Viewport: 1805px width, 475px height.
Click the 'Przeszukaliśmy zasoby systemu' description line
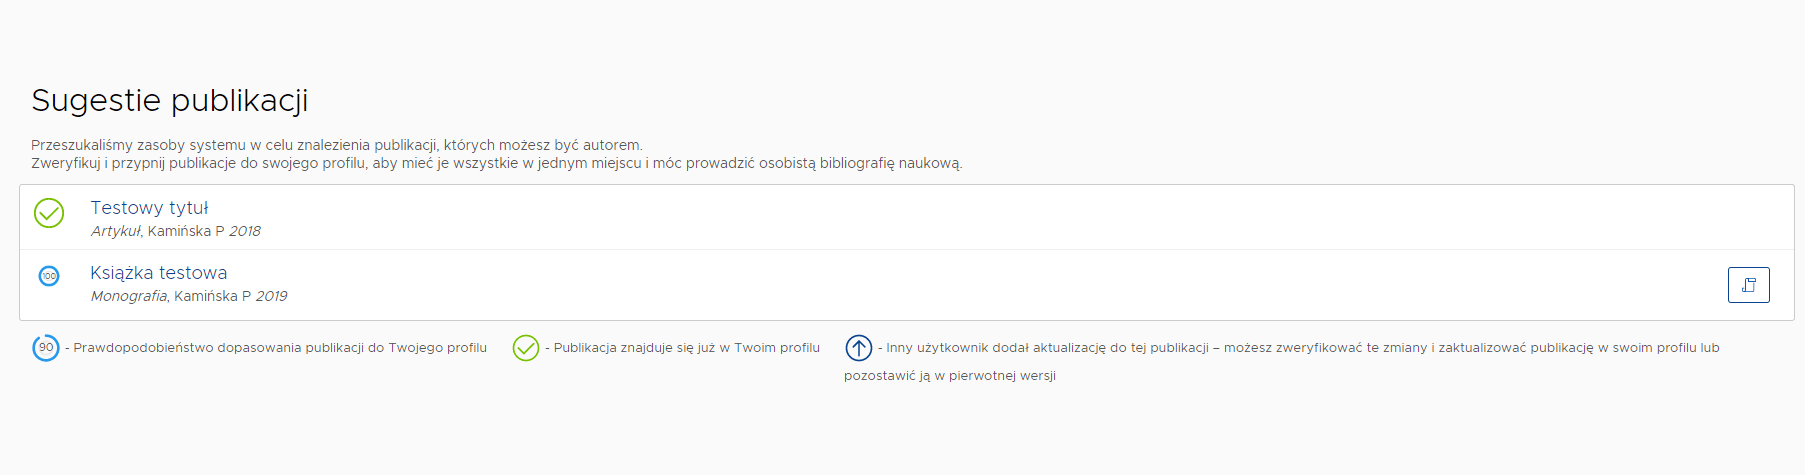point(336,145)
